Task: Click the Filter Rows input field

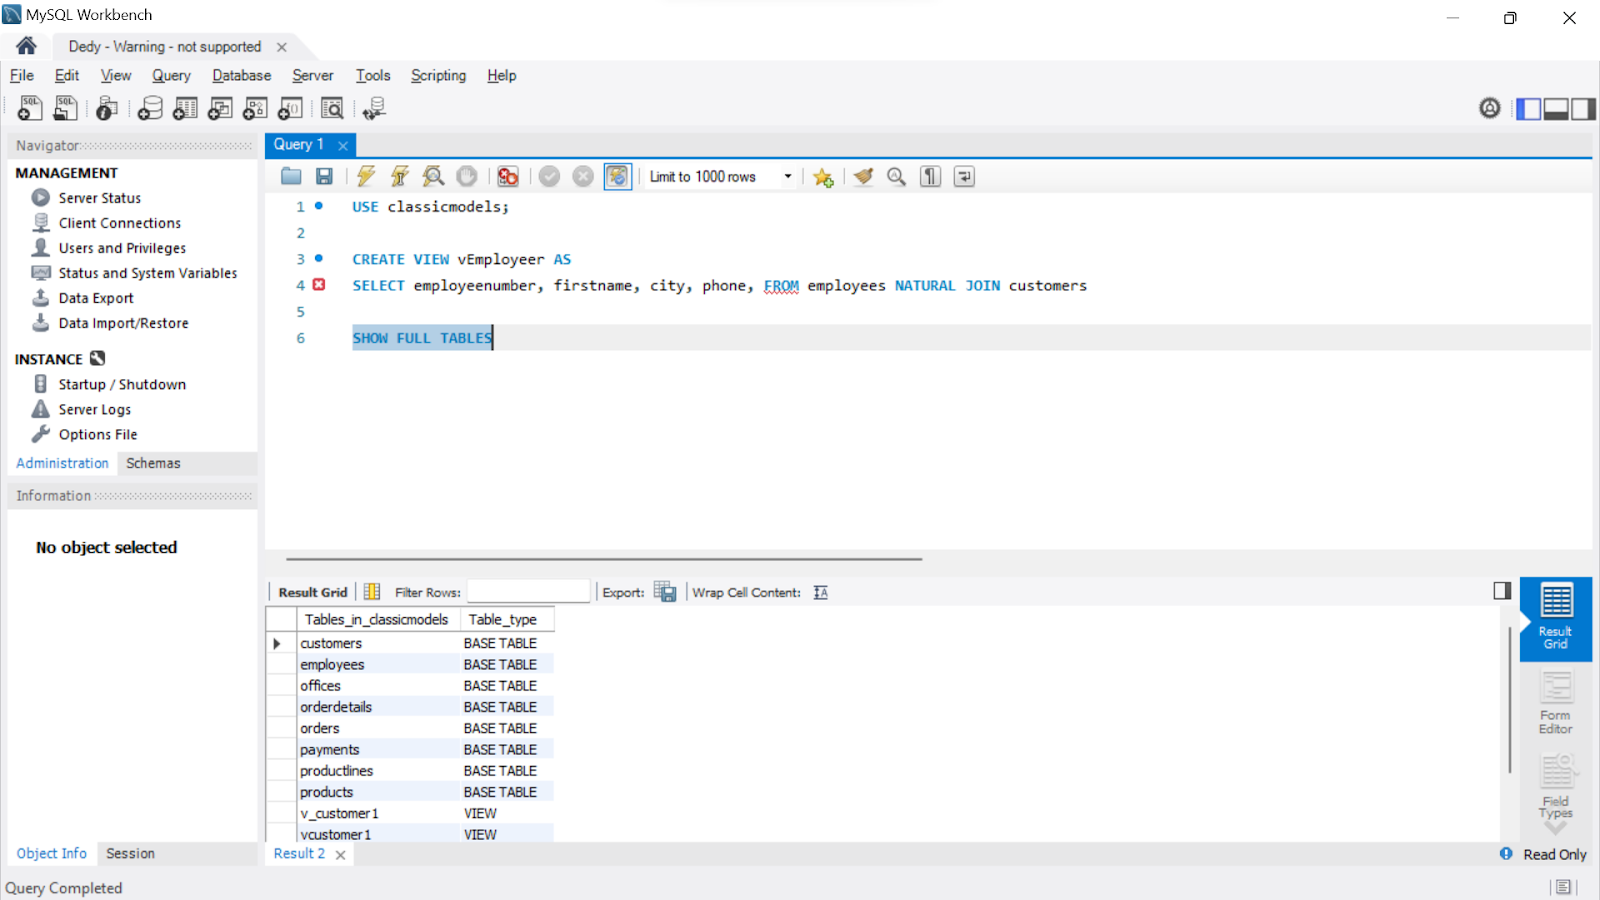Action: [x=529, y=592]
